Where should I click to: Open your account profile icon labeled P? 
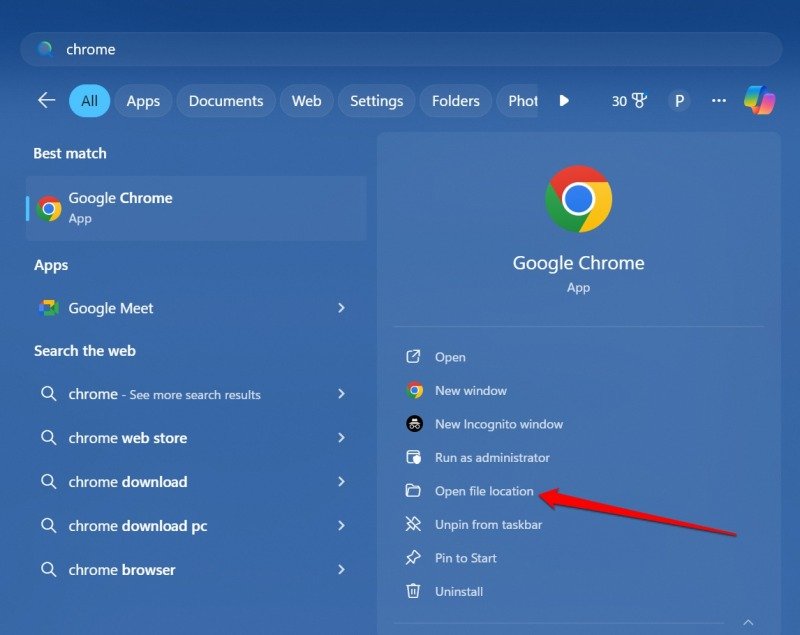679,100
